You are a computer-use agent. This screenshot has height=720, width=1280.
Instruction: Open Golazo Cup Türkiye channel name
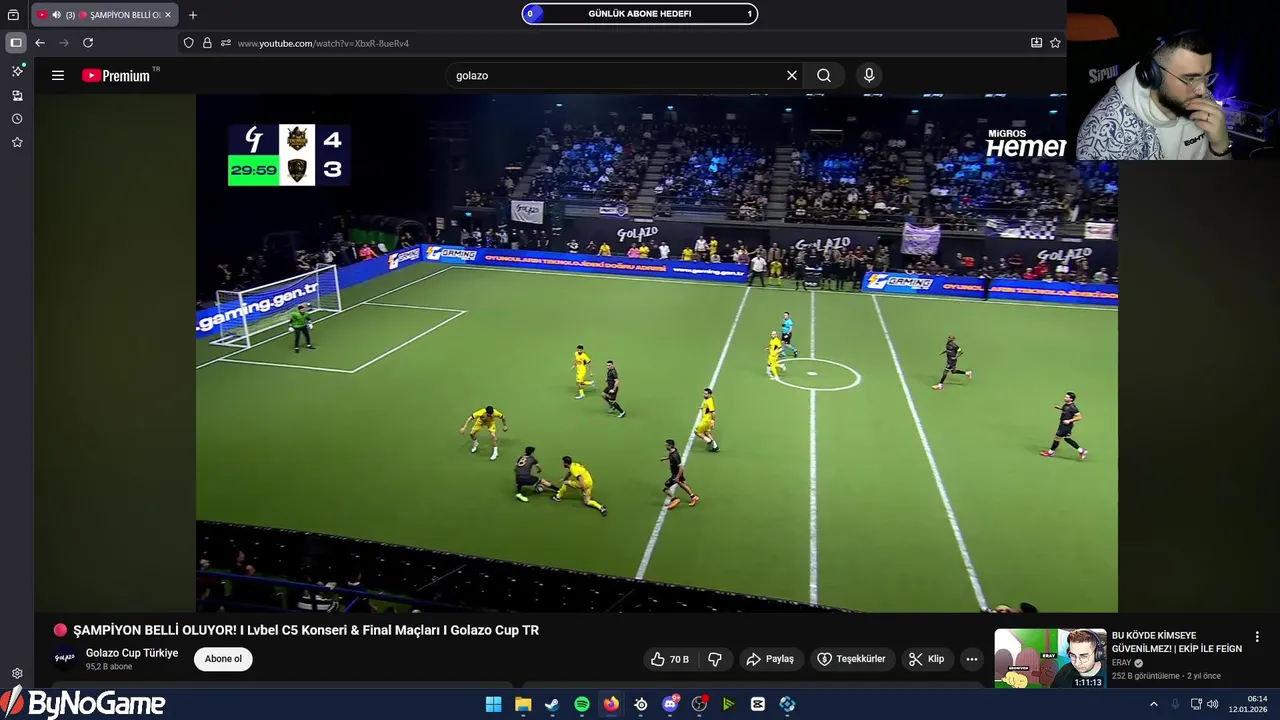[132, 653]
